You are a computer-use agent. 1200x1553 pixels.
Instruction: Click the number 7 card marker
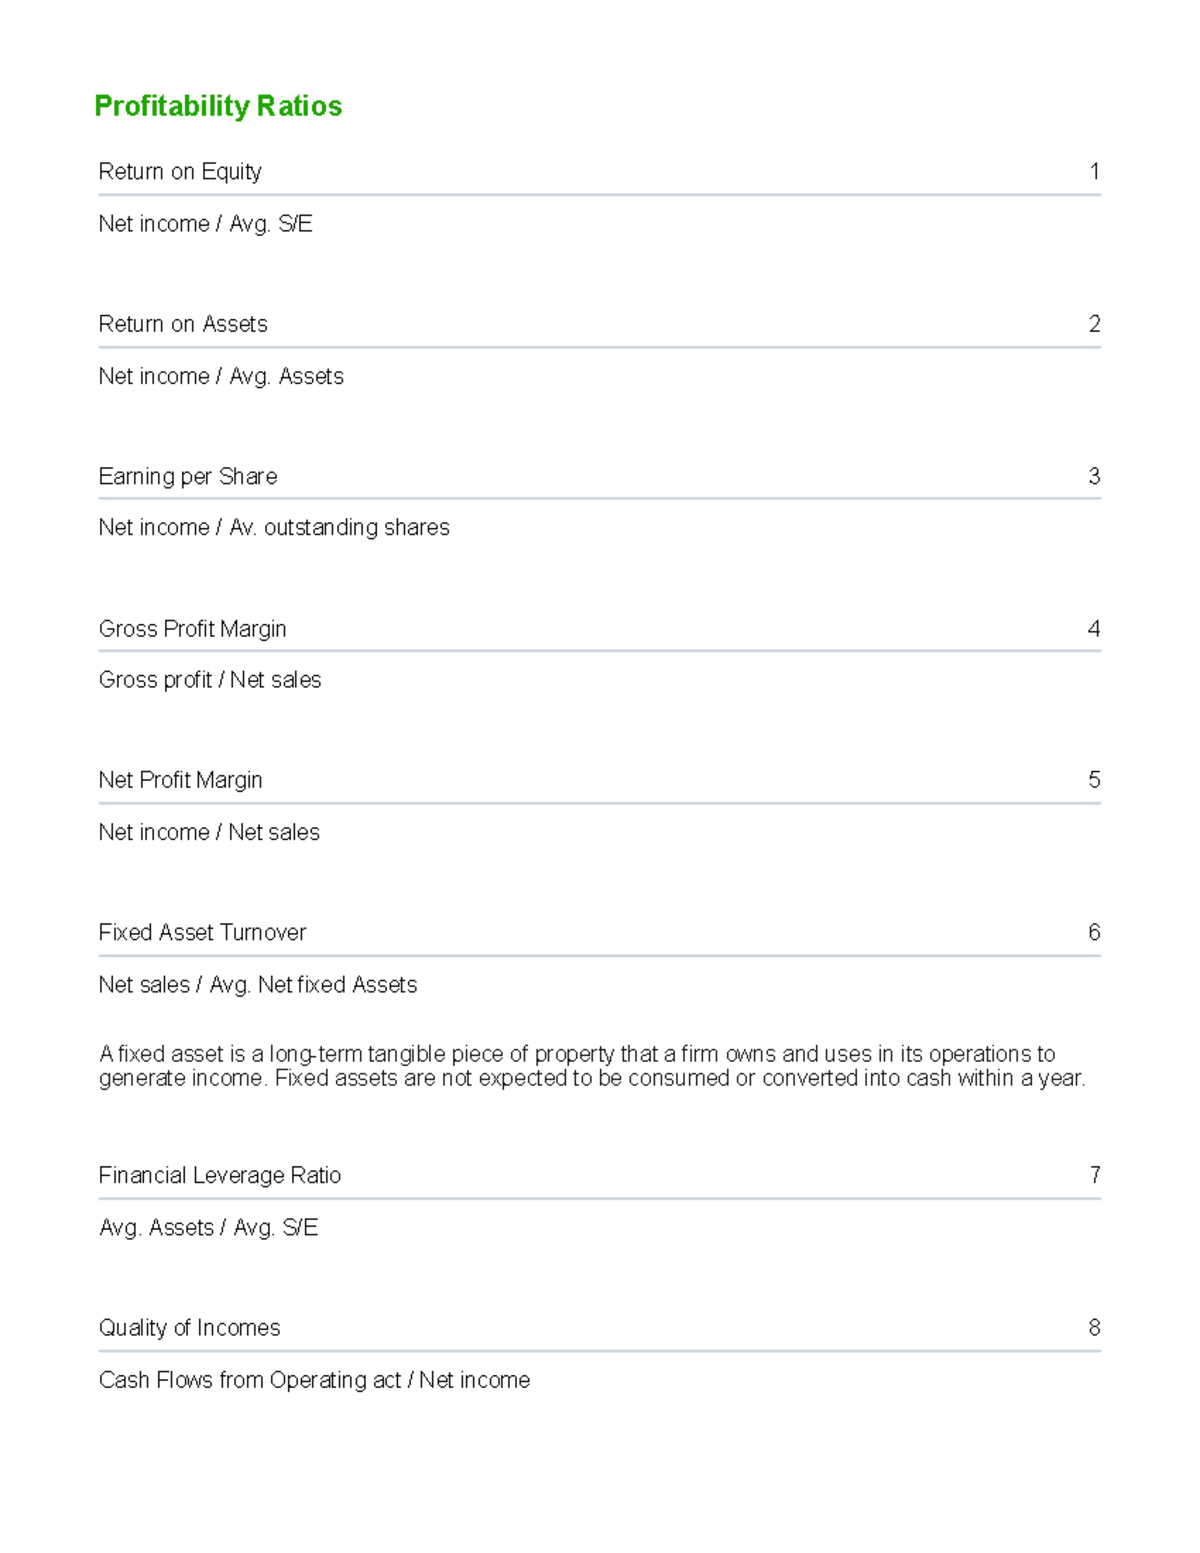pyautogui.click(x=1094, y=1175)
